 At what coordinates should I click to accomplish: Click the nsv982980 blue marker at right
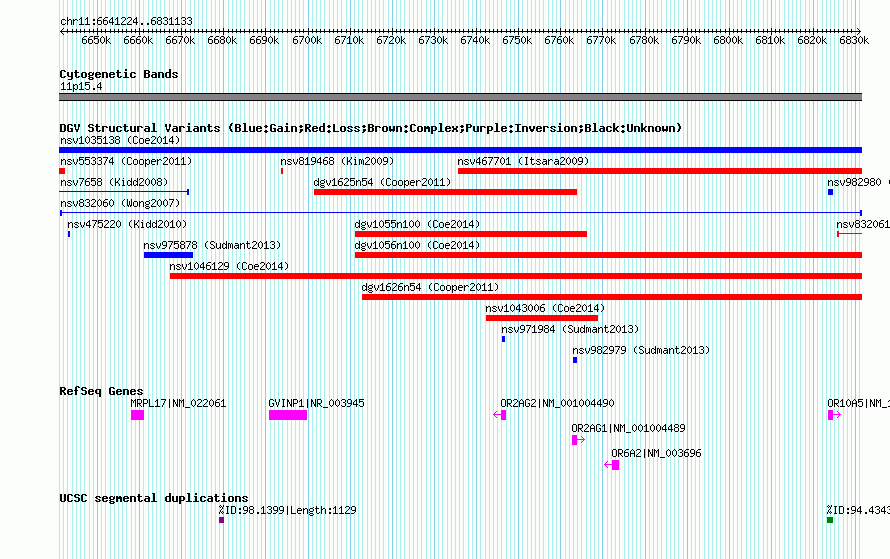tap(830, 192)
